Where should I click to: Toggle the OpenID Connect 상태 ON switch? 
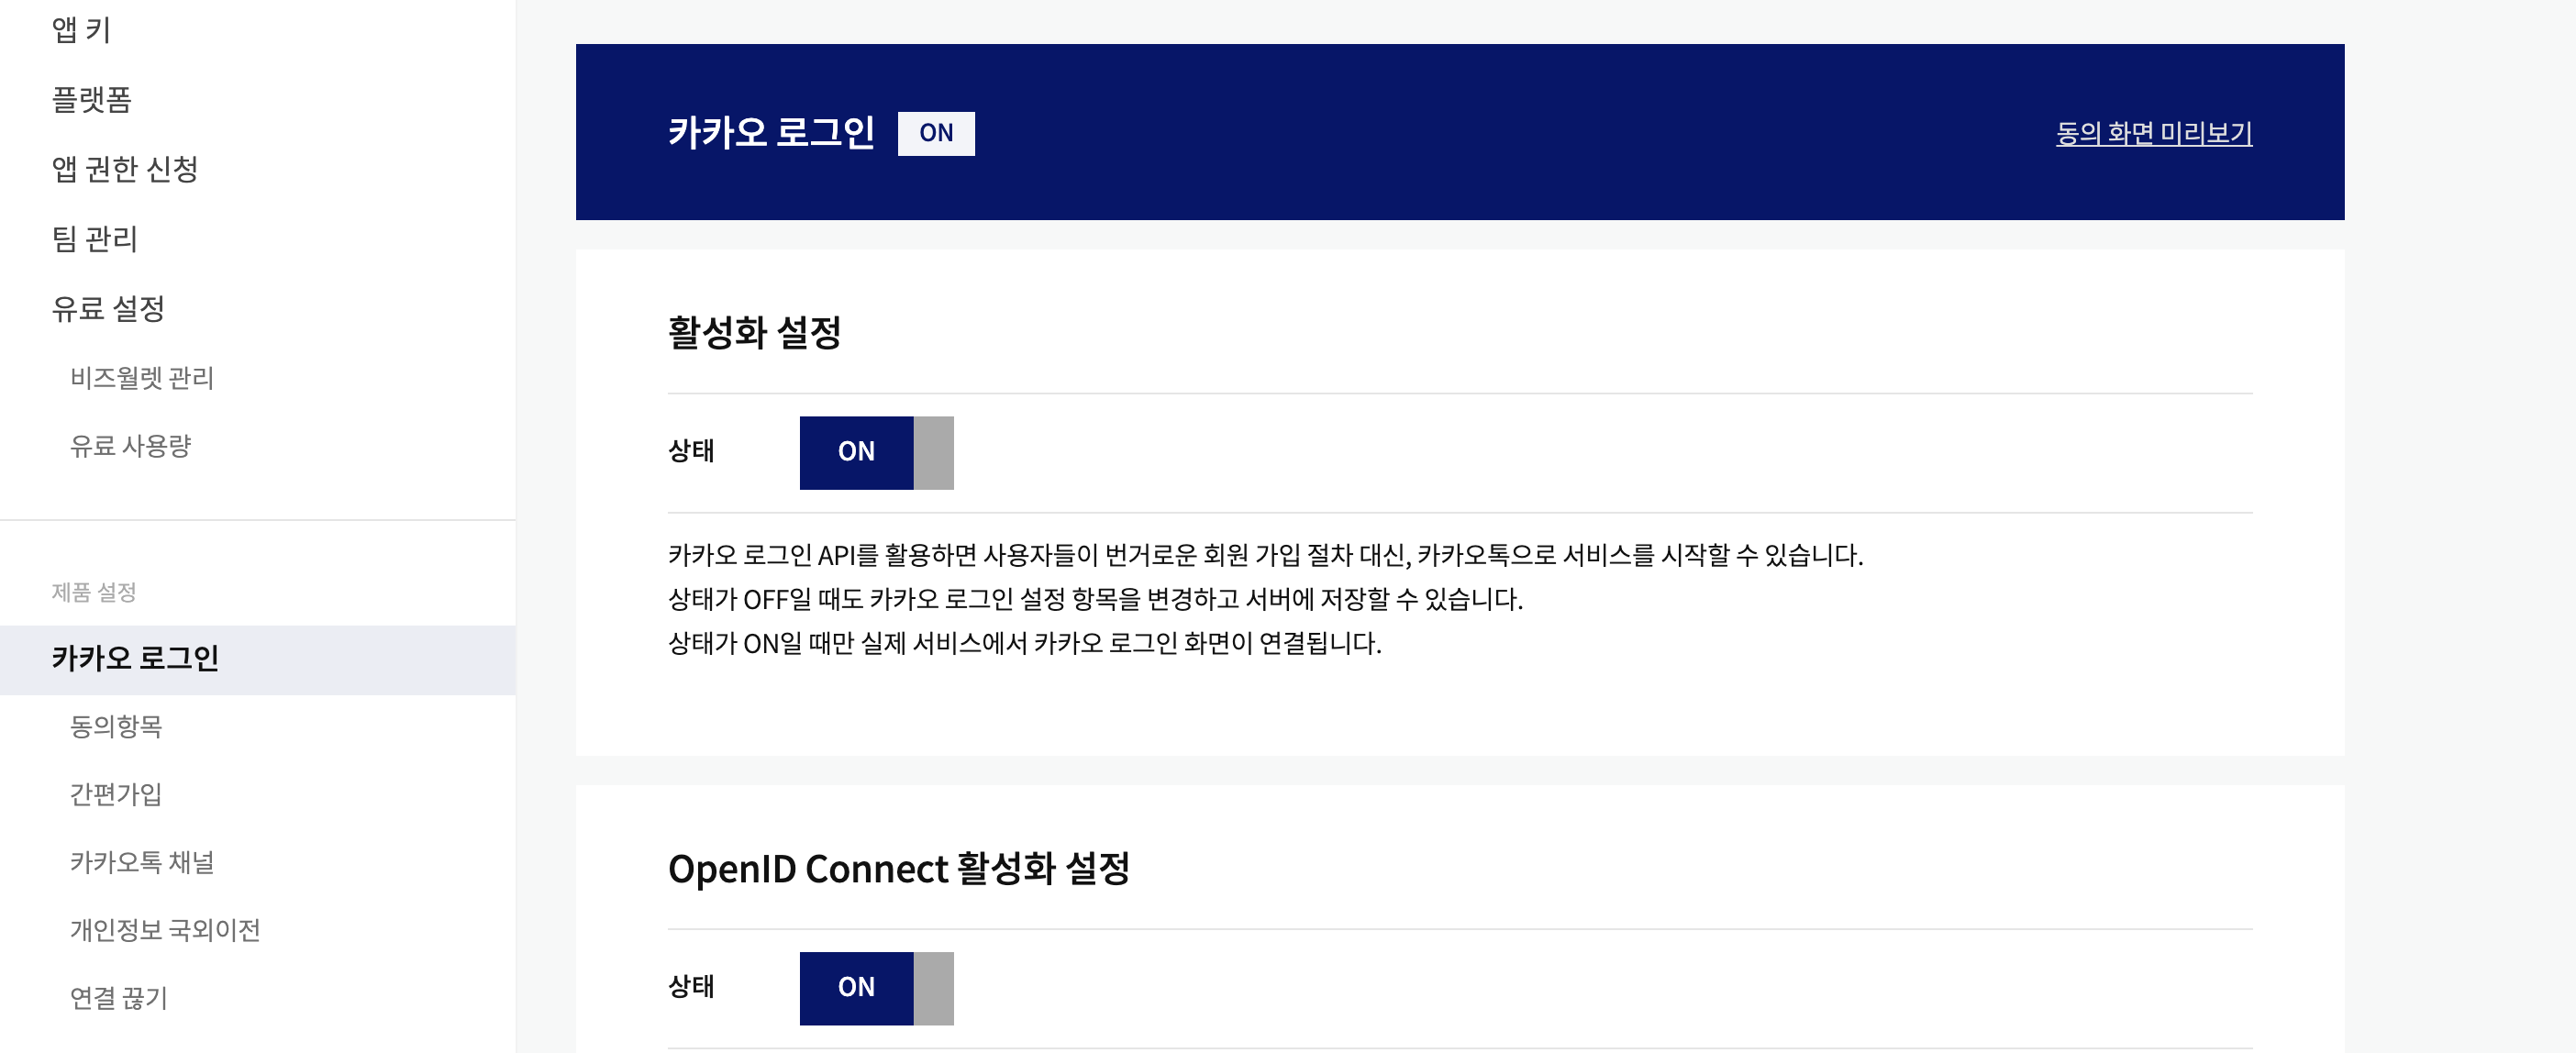[x=876, y=987]
